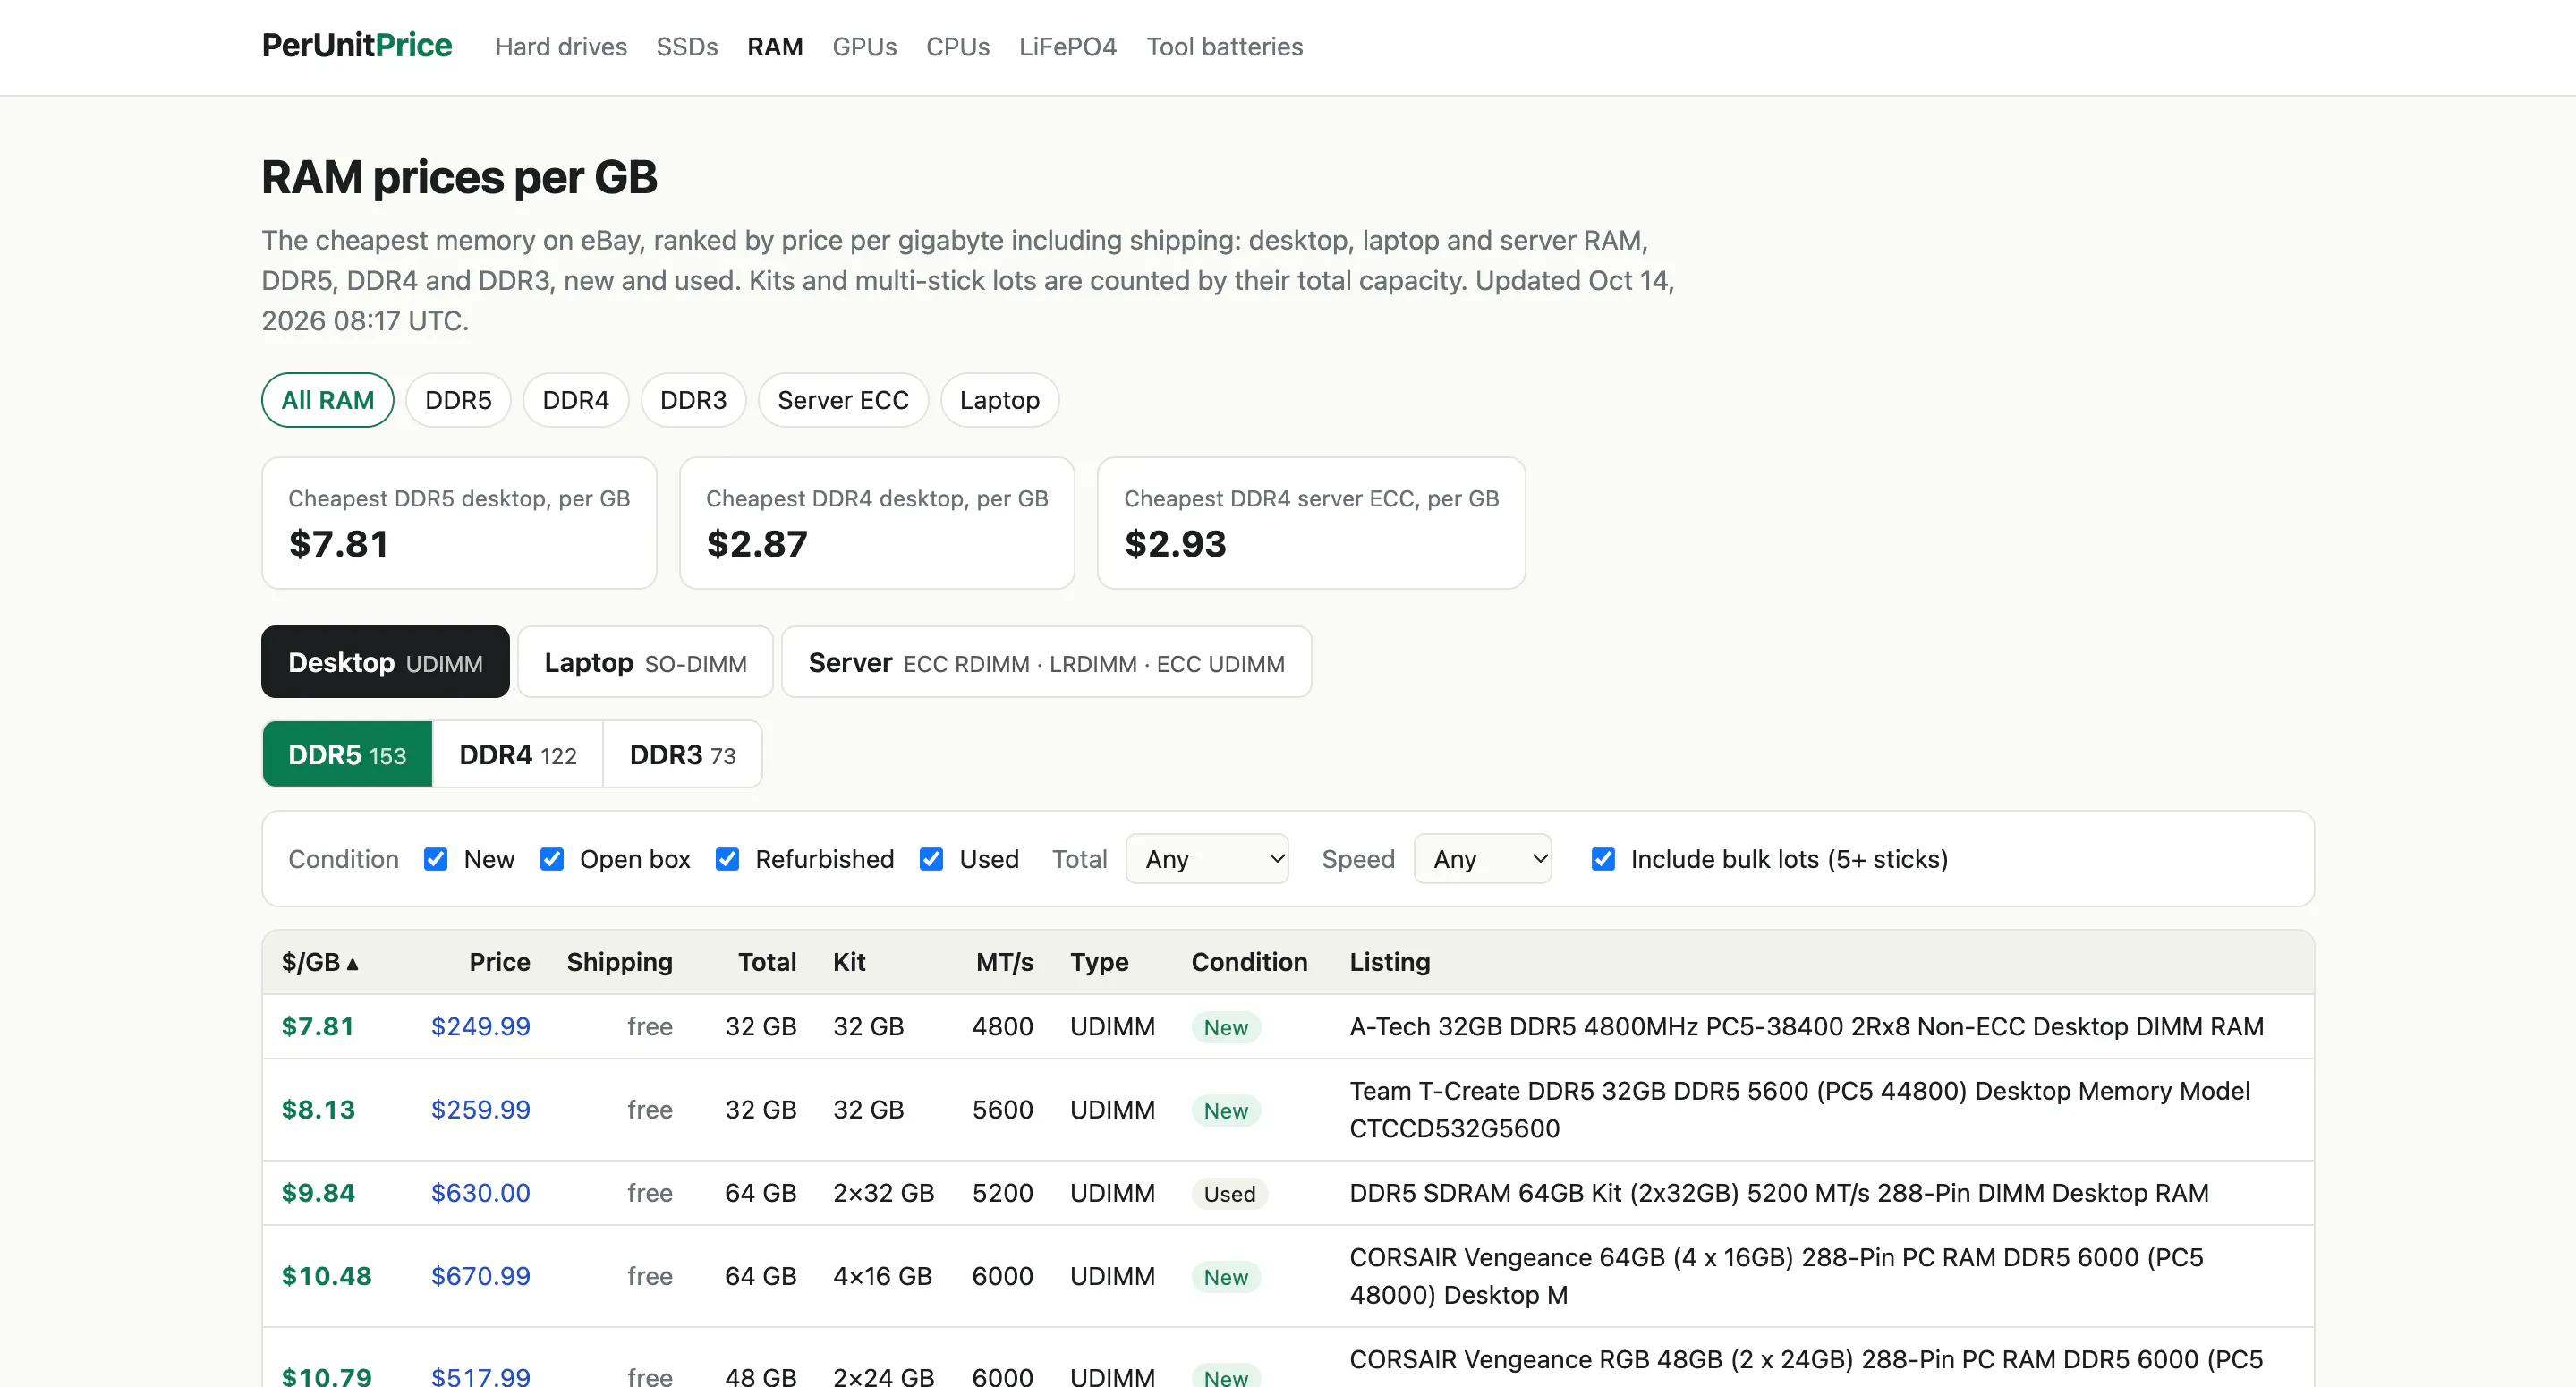
Task: Select the RAM nav item
Action: tap(775, 47)
